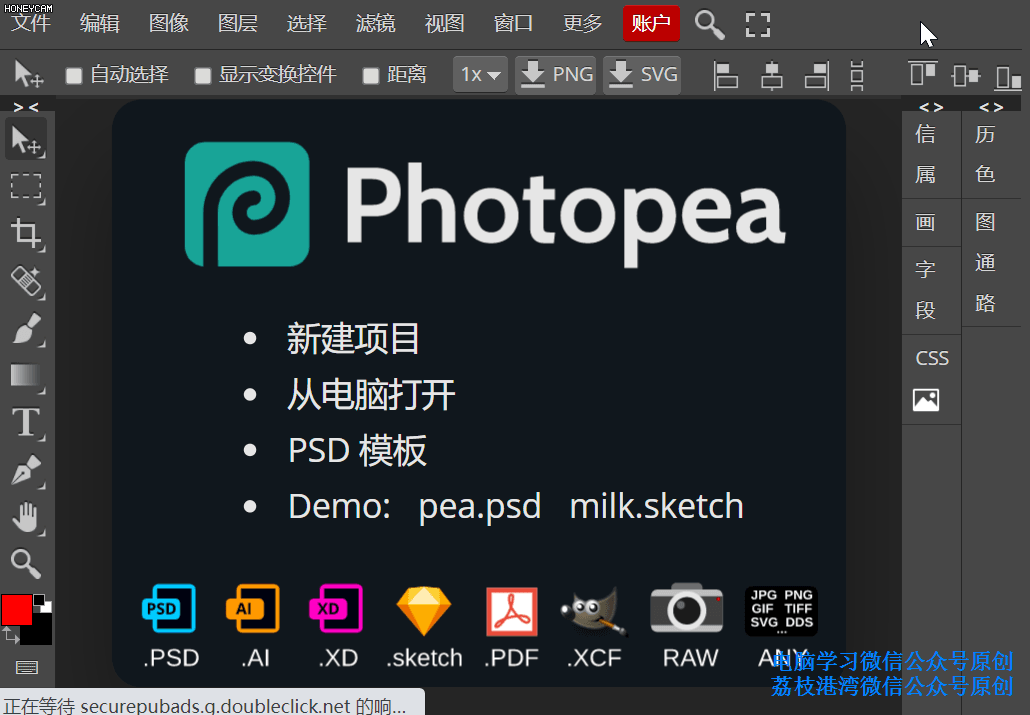Enable the 距离 checkbox
The image size is (1030, 715).
(x=371, y=76)
